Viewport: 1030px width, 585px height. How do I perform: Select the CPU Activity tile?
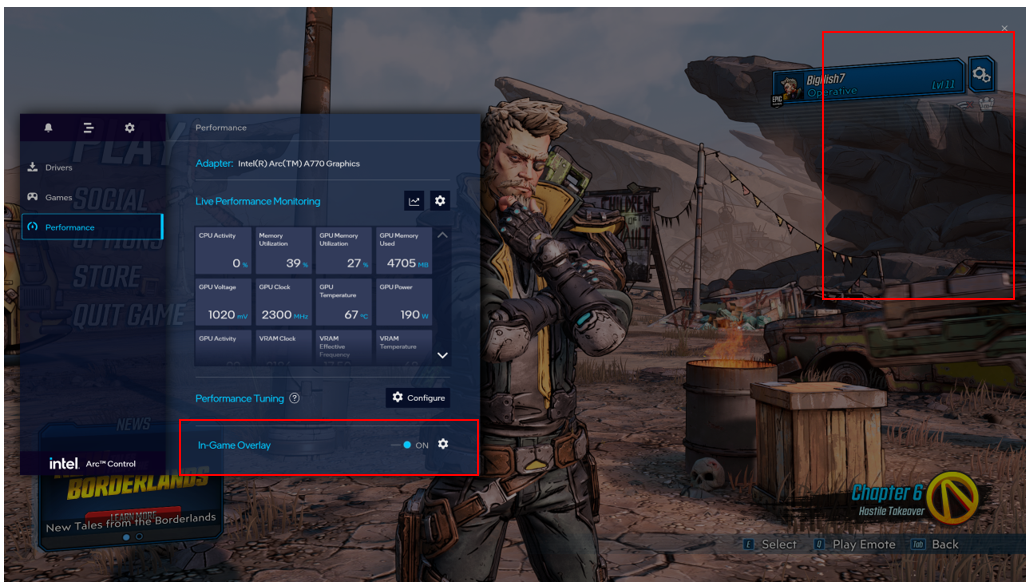click(x=223, y=250)
